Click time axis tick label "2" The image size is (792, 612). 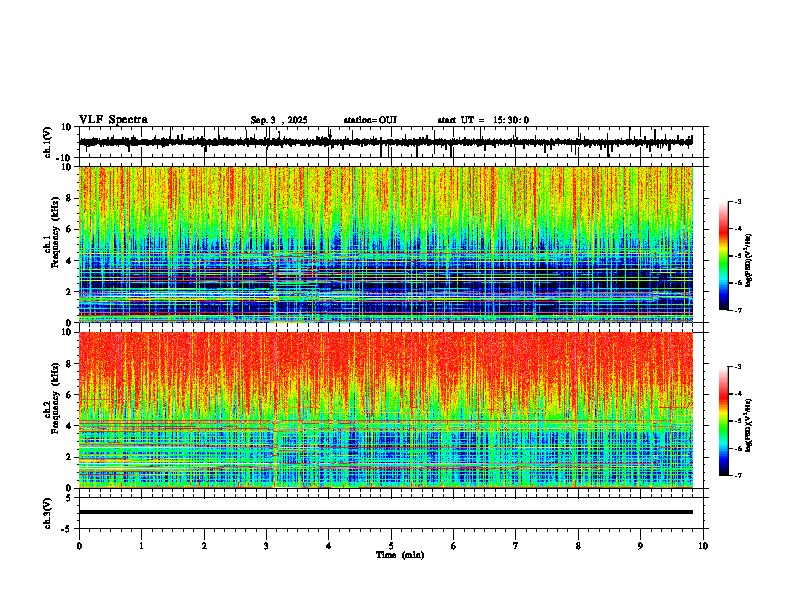point(204,546)
